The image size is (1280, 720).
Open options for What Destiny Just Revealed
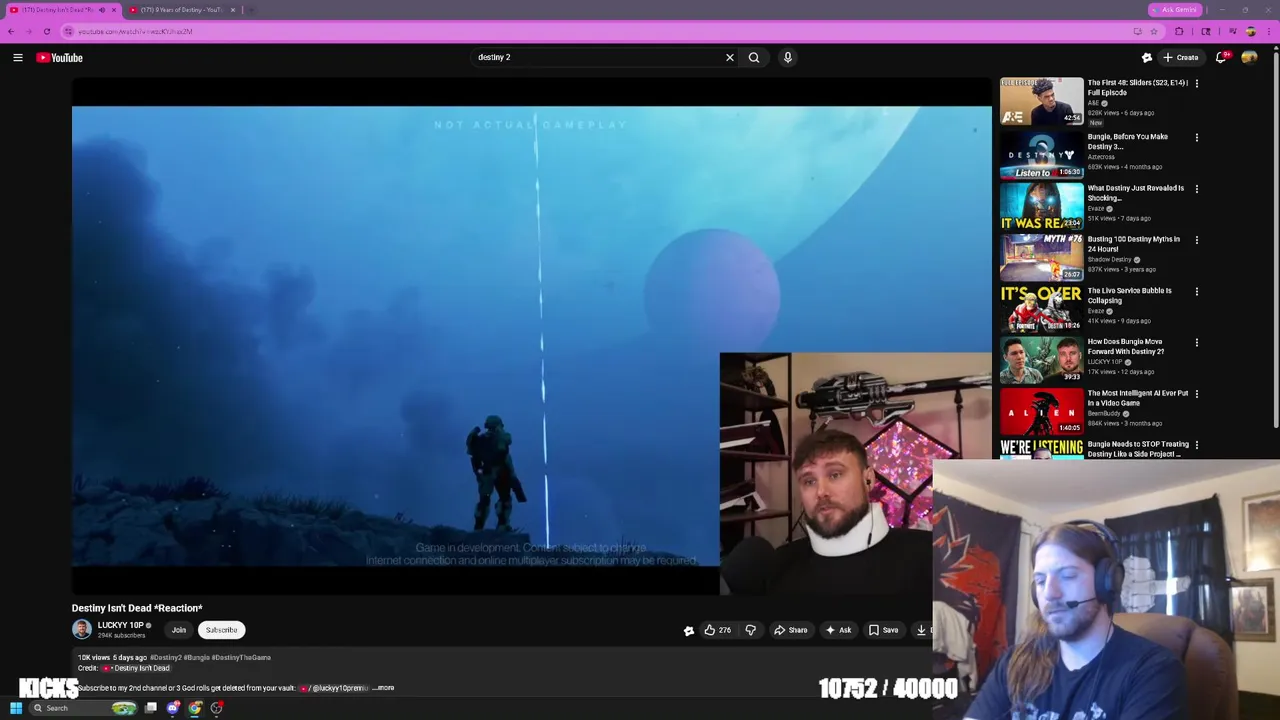pos(1196,189)
